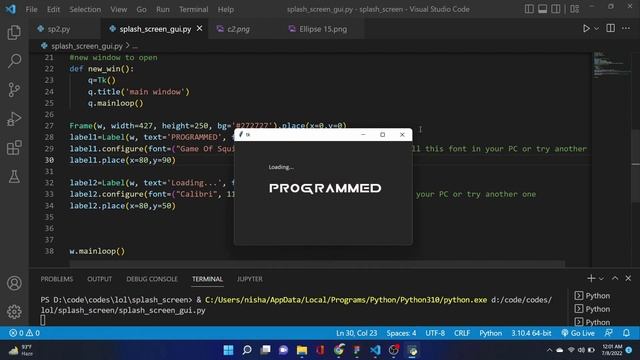Open the Extensions view
The width and height of the screenshot is (640, 360).
pyautogui.click(x=14, y=148)
